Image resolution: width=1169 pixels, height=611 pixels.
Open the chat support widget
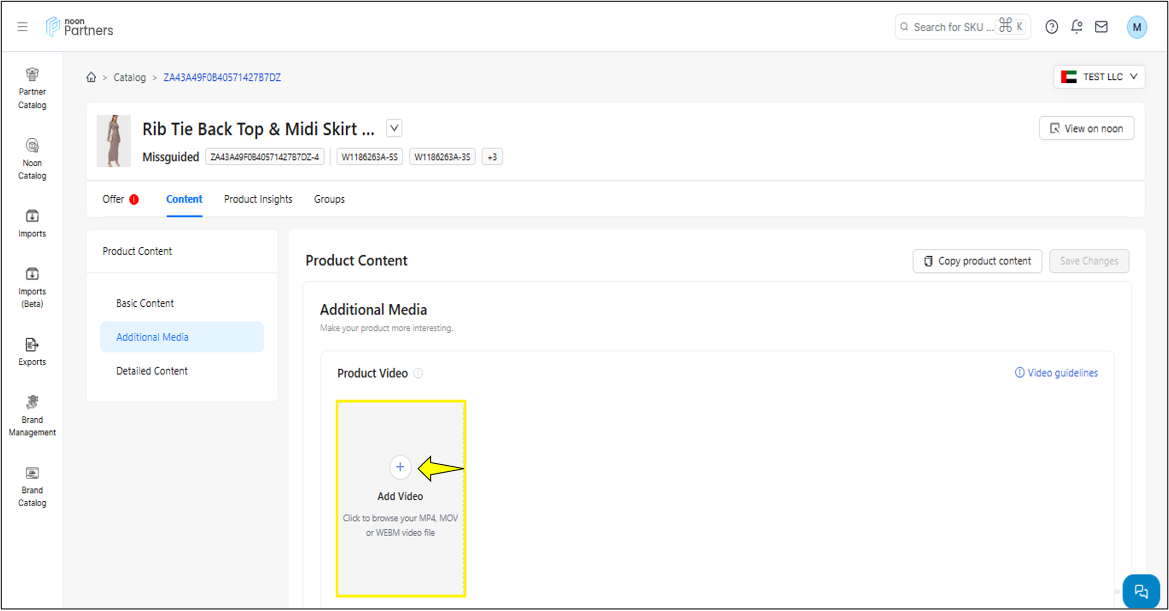click(1141, 591)
